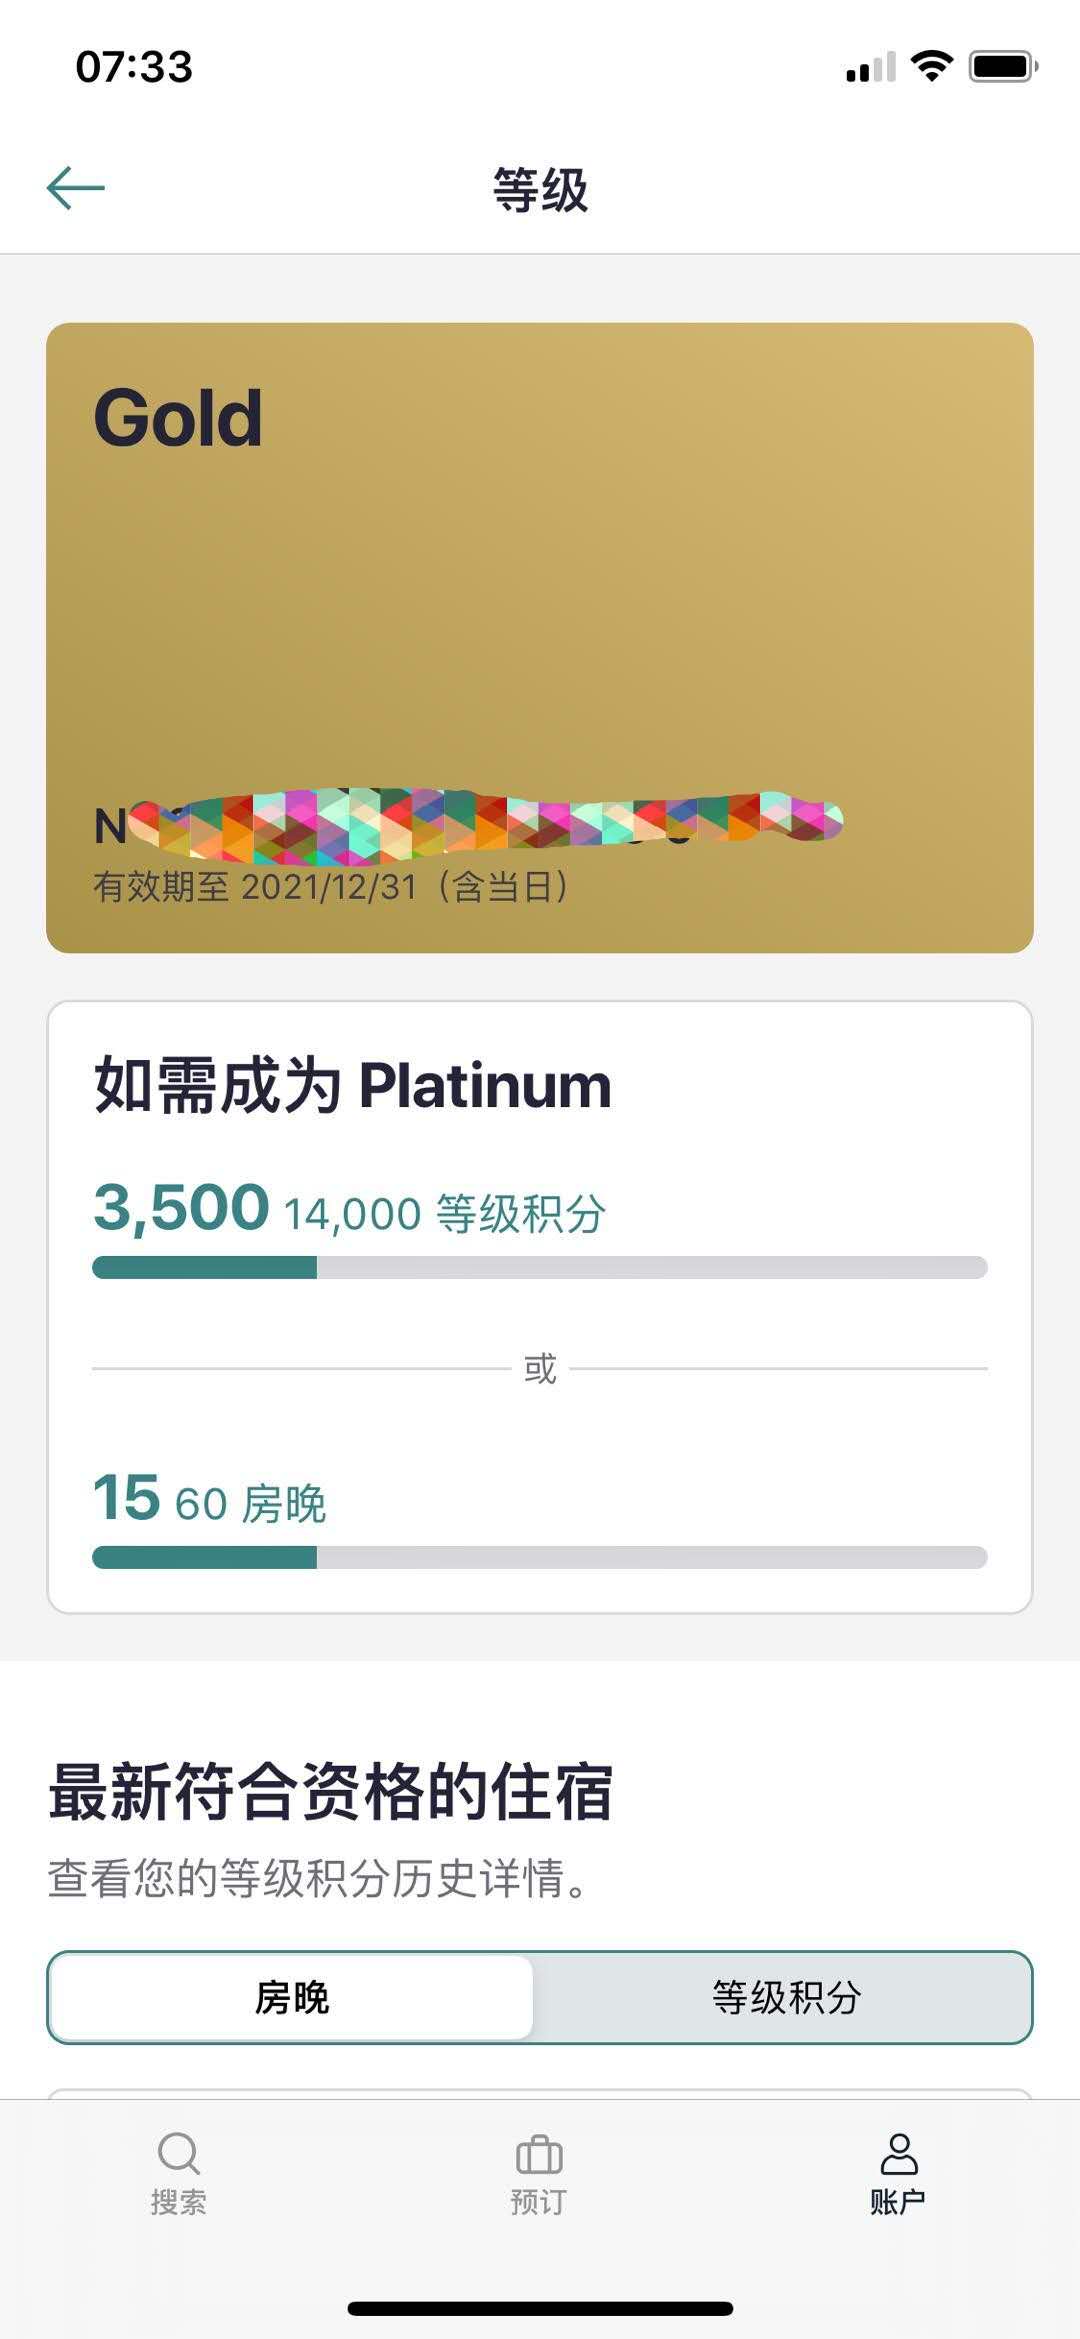Open the 预订 bookings suitcase icon
The width and height of the screenshot is (1080, 2339).
[539, 2154]
